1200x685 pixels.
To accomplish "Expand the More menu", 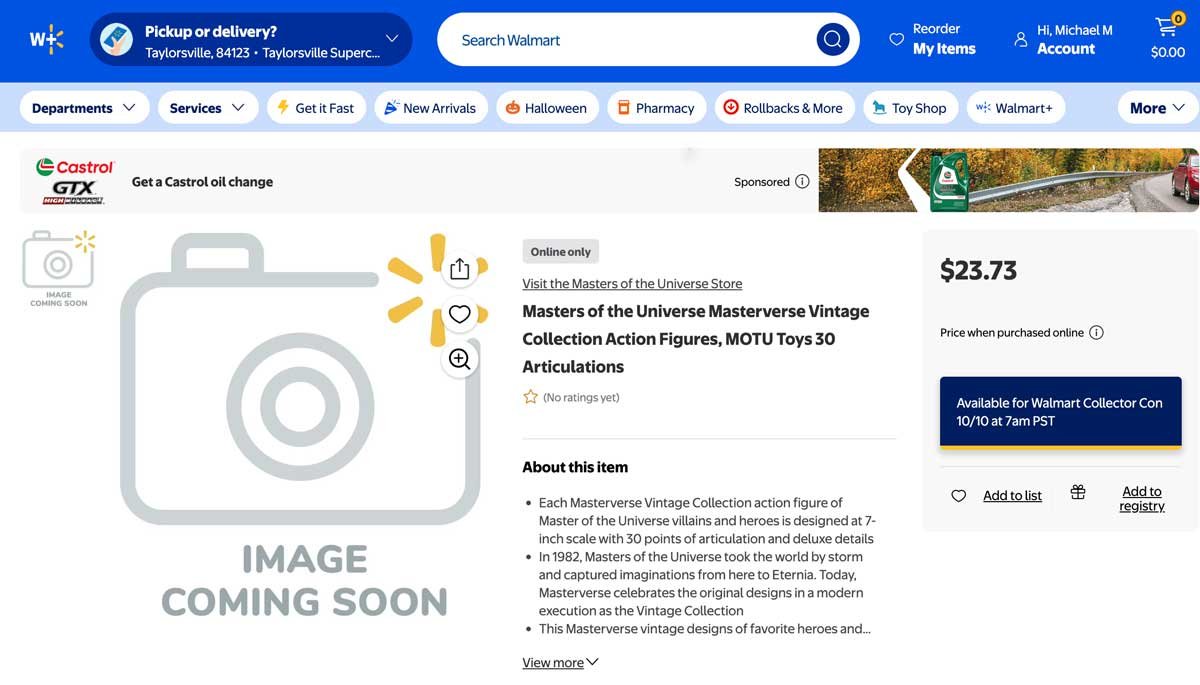I will [1156, 107].
